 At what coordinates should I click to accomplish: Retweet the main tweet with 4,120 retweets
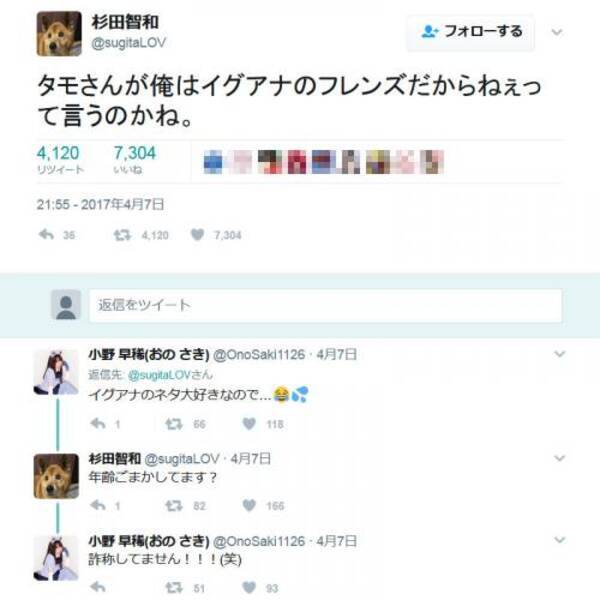click(122, 235)
